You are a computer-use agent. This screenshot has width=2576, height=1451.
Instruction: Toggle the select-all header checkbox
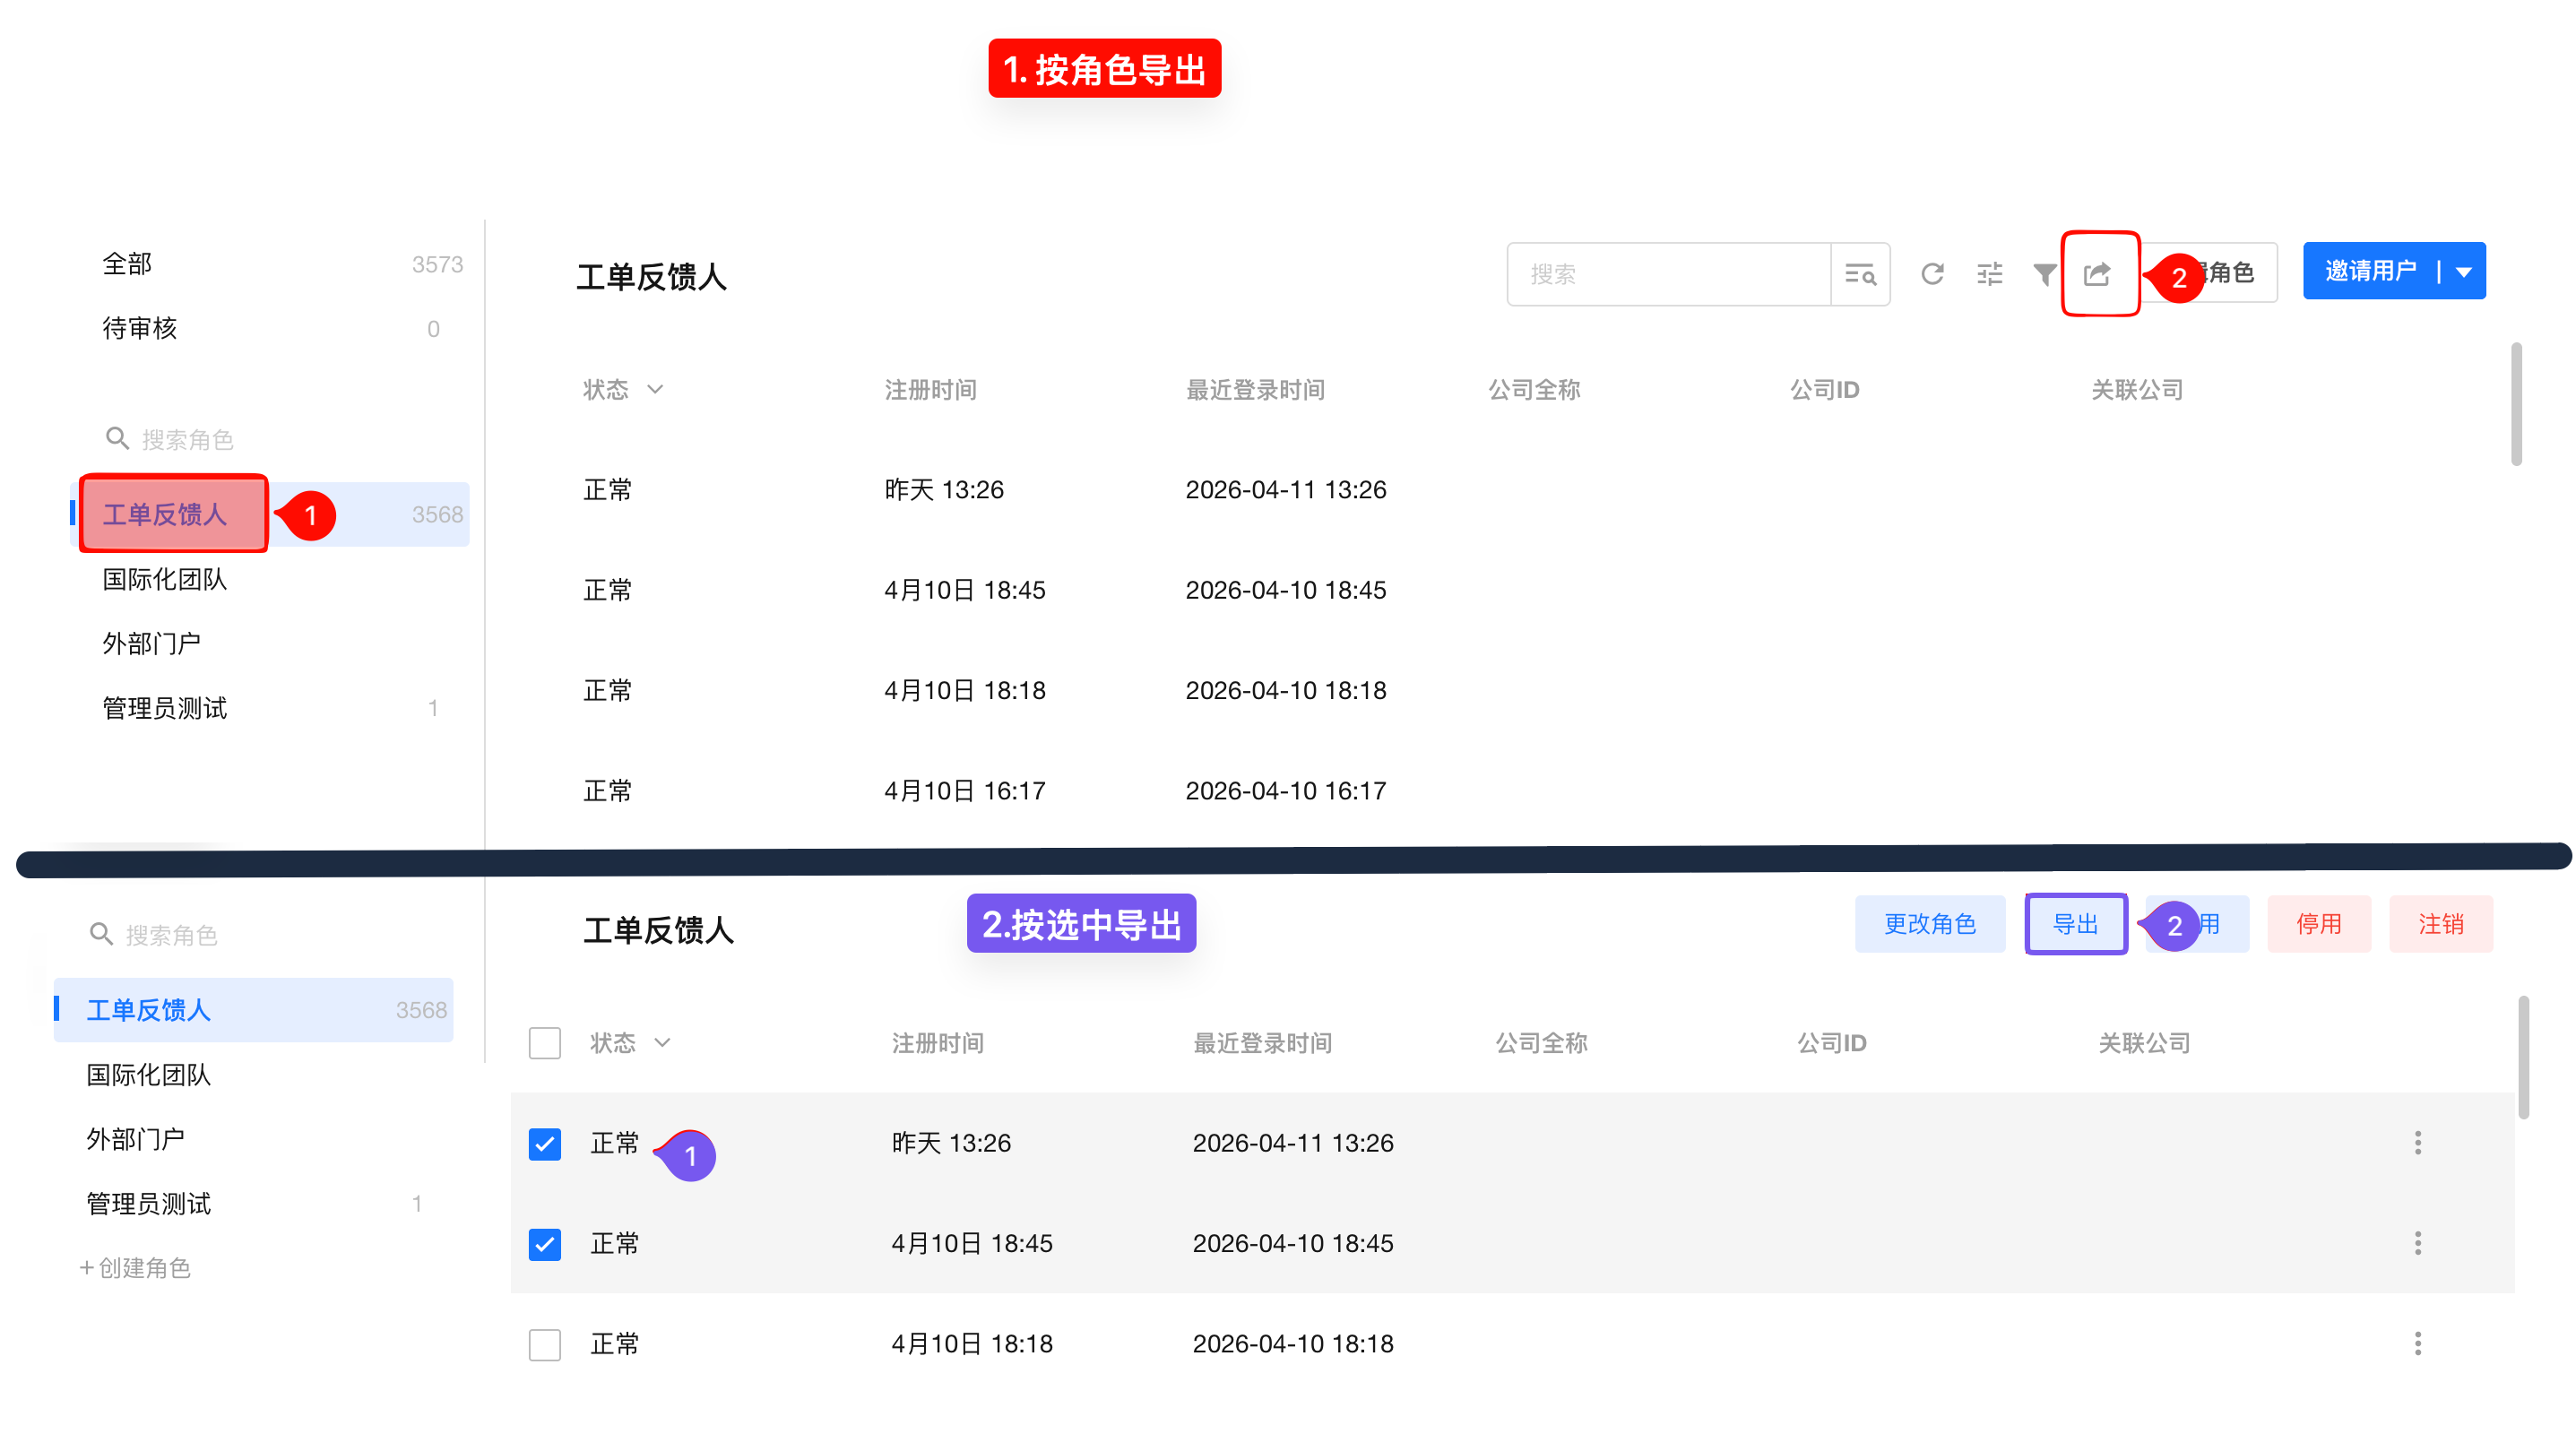point(545,1043)
